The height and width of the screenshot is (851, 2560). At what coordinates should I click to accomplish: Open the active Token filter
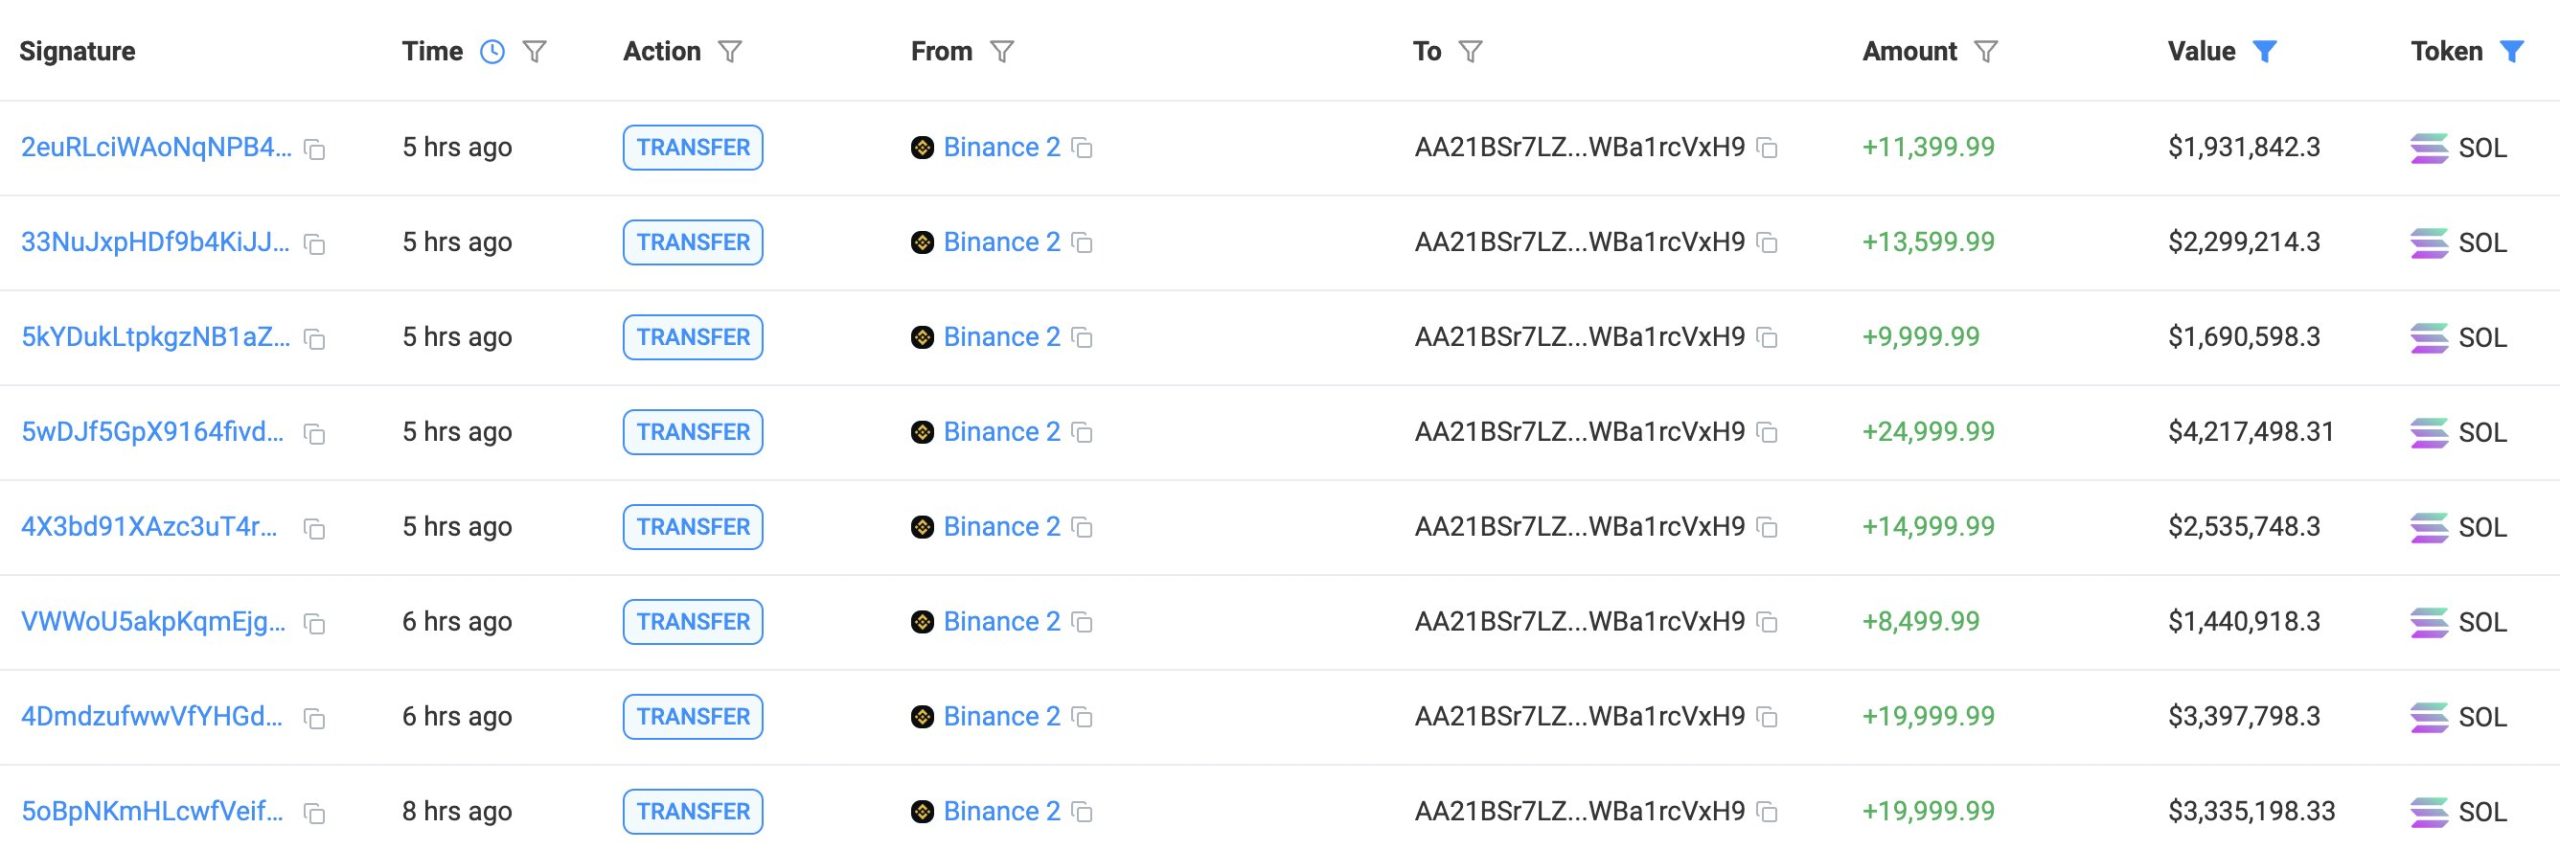pos(2511,52)
